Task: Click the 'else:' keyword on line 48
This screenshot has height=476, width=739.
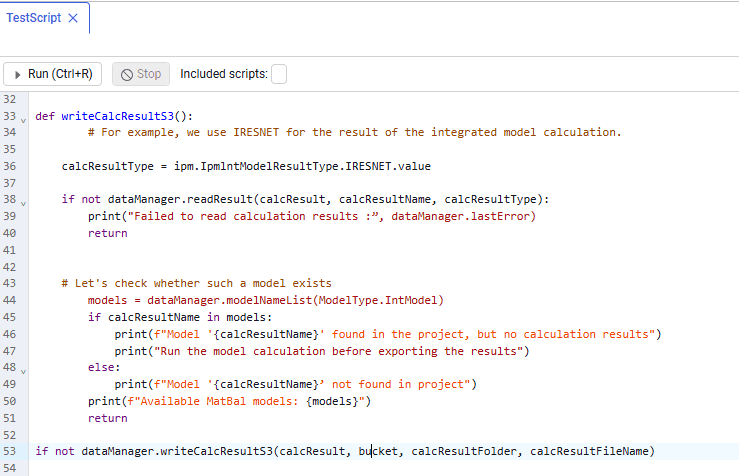Action: [x=104, y=367]
